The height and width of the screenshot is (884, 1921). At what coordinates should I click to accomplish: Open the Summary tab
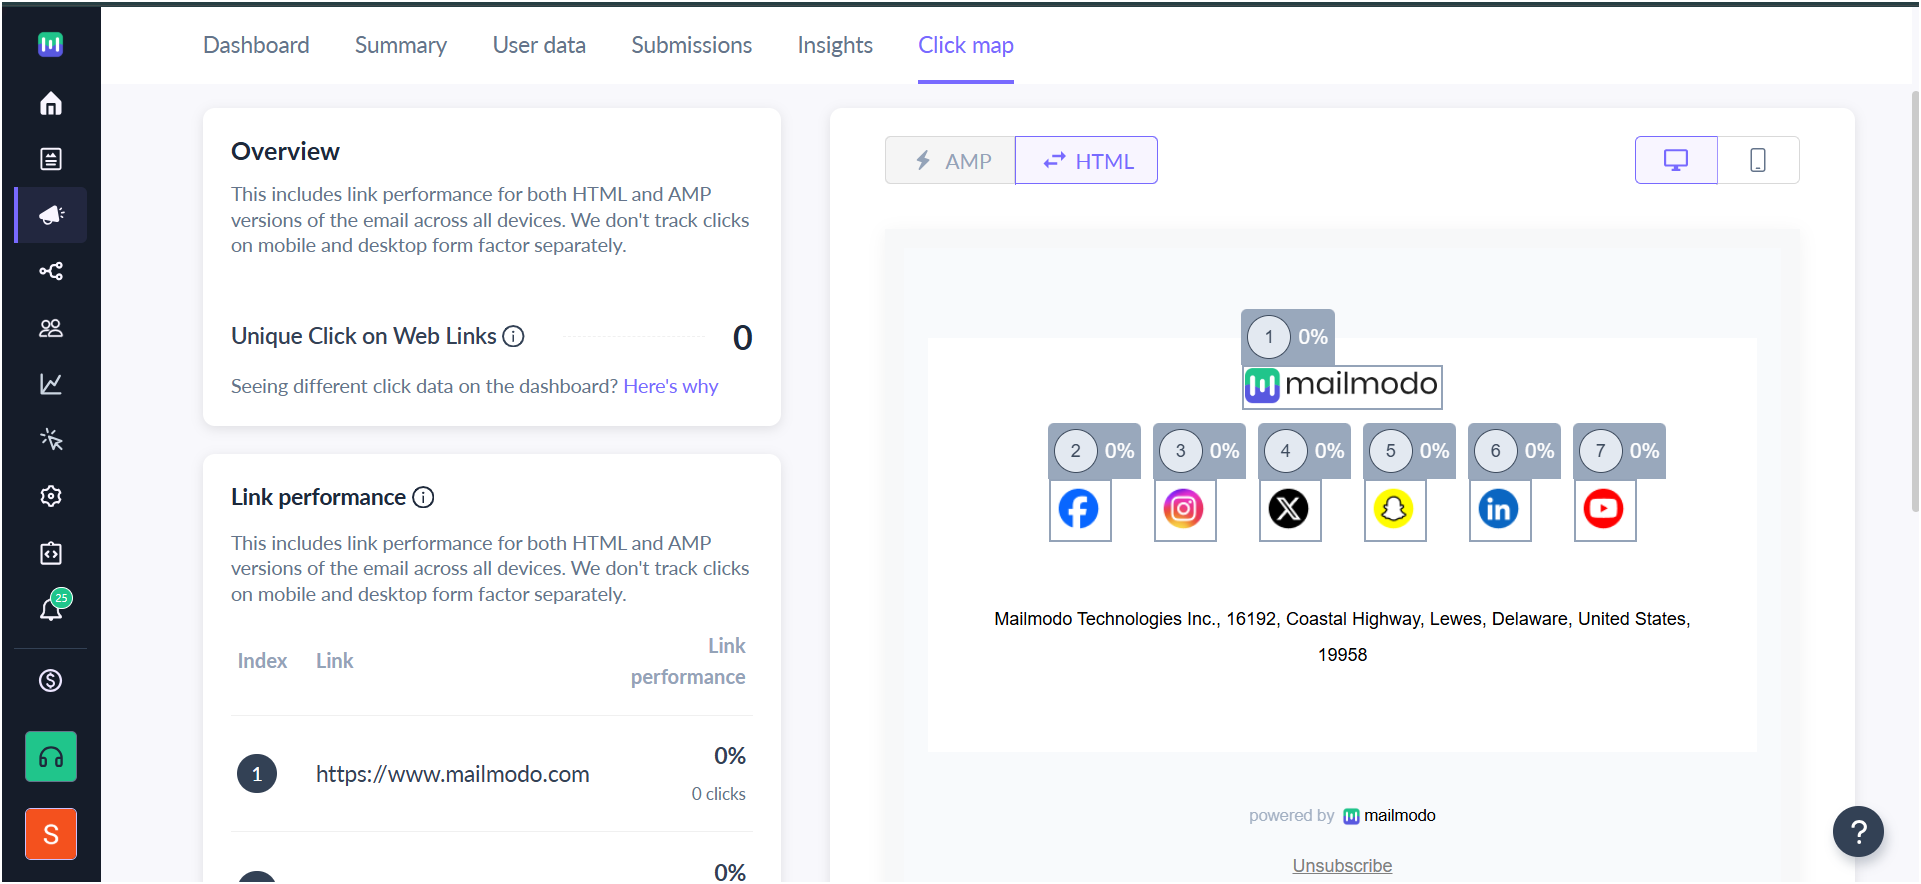pos(401,45)
